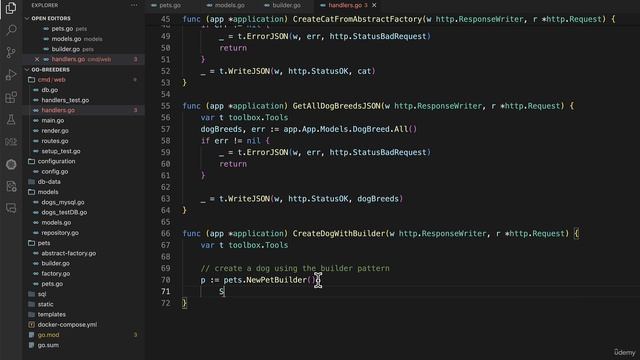Open the Source Control view
The image size is (640, 360).
tap(11, 52)
